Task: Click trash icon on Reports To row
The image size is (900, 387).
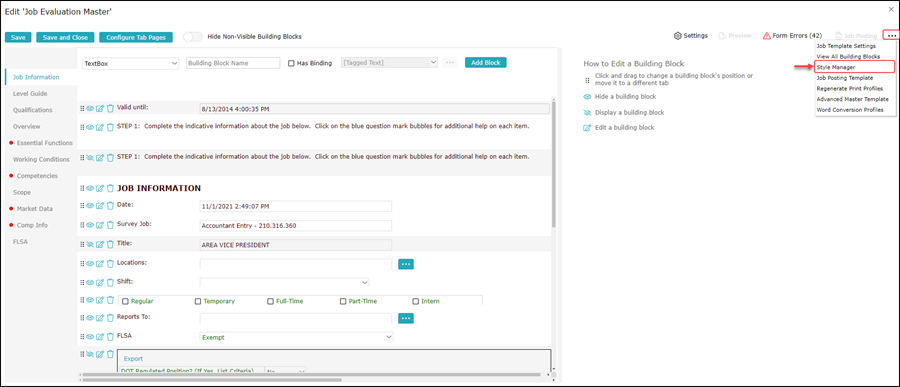Action: [x=110, y=318]
